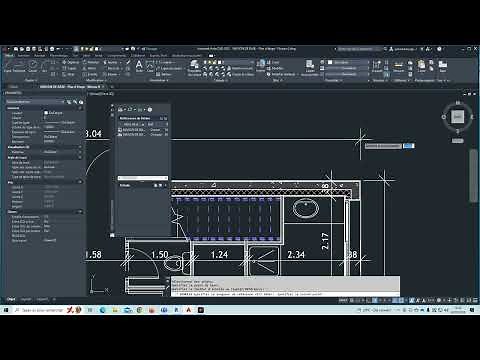Select the Cote (Dimension) tool
The image size is (480, 360).
[x=150, y=66]
